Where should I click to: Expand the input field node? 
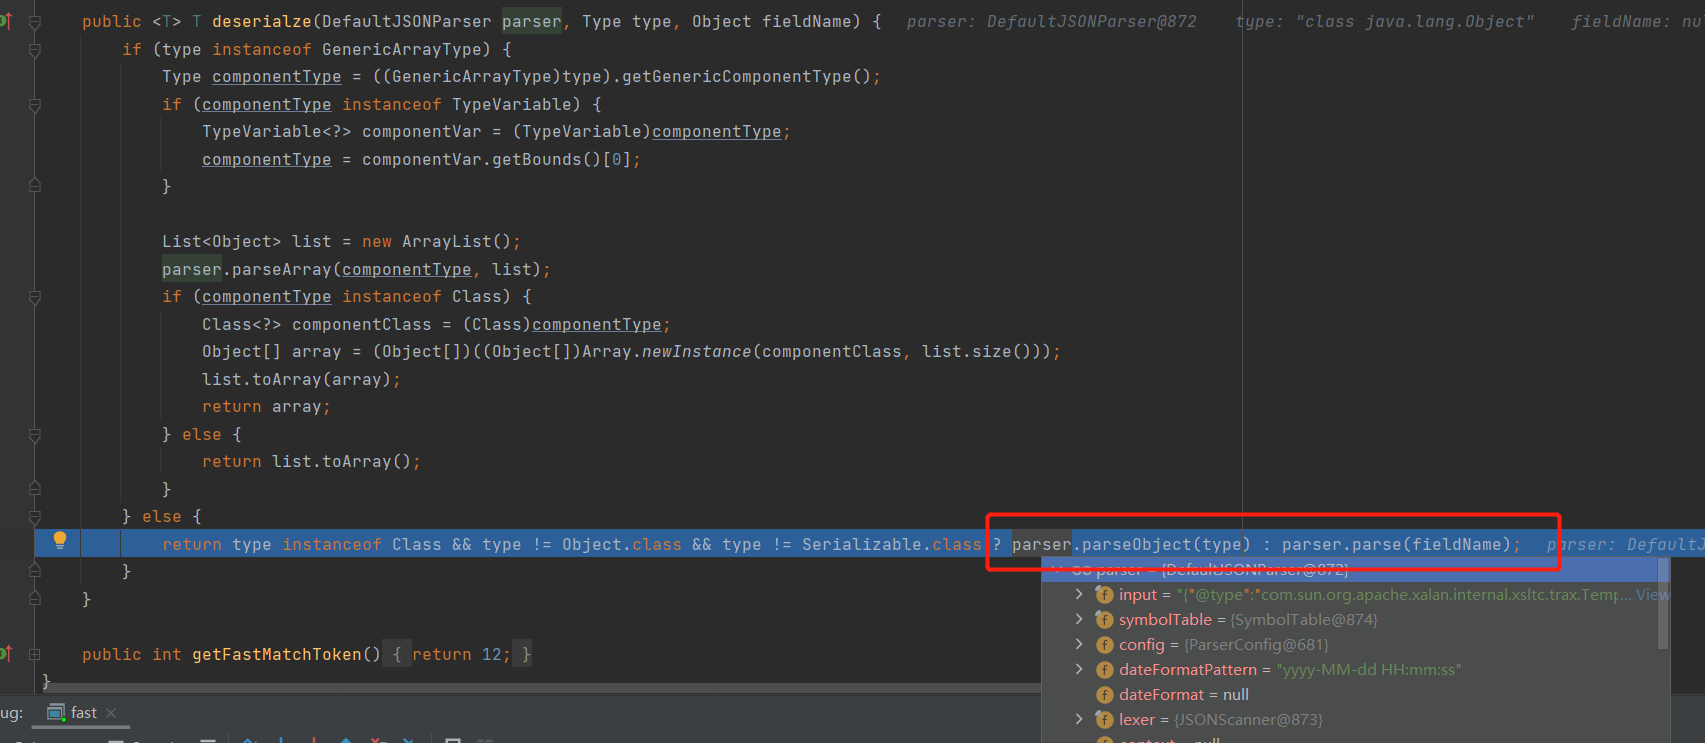1079,594
